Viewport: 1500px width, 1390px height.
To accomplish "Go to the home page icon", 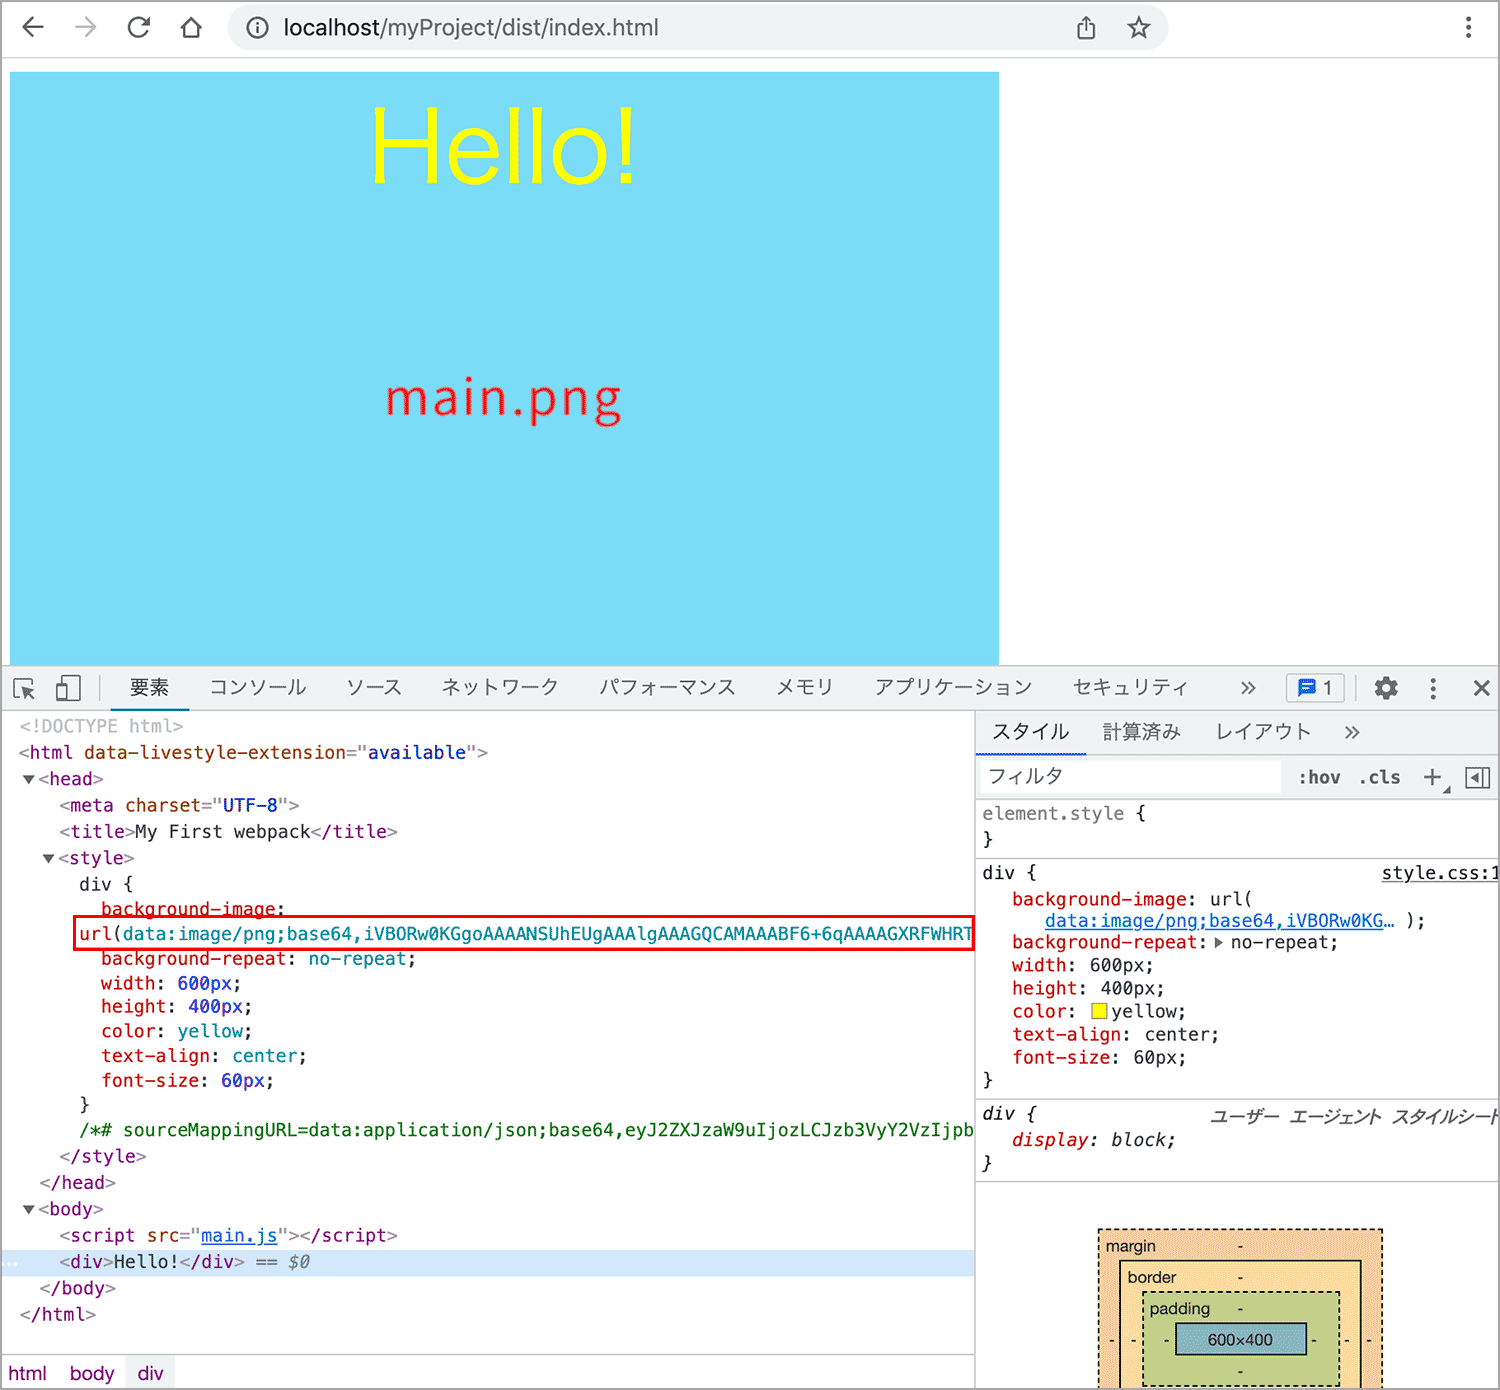I will [x=191, y=27].
